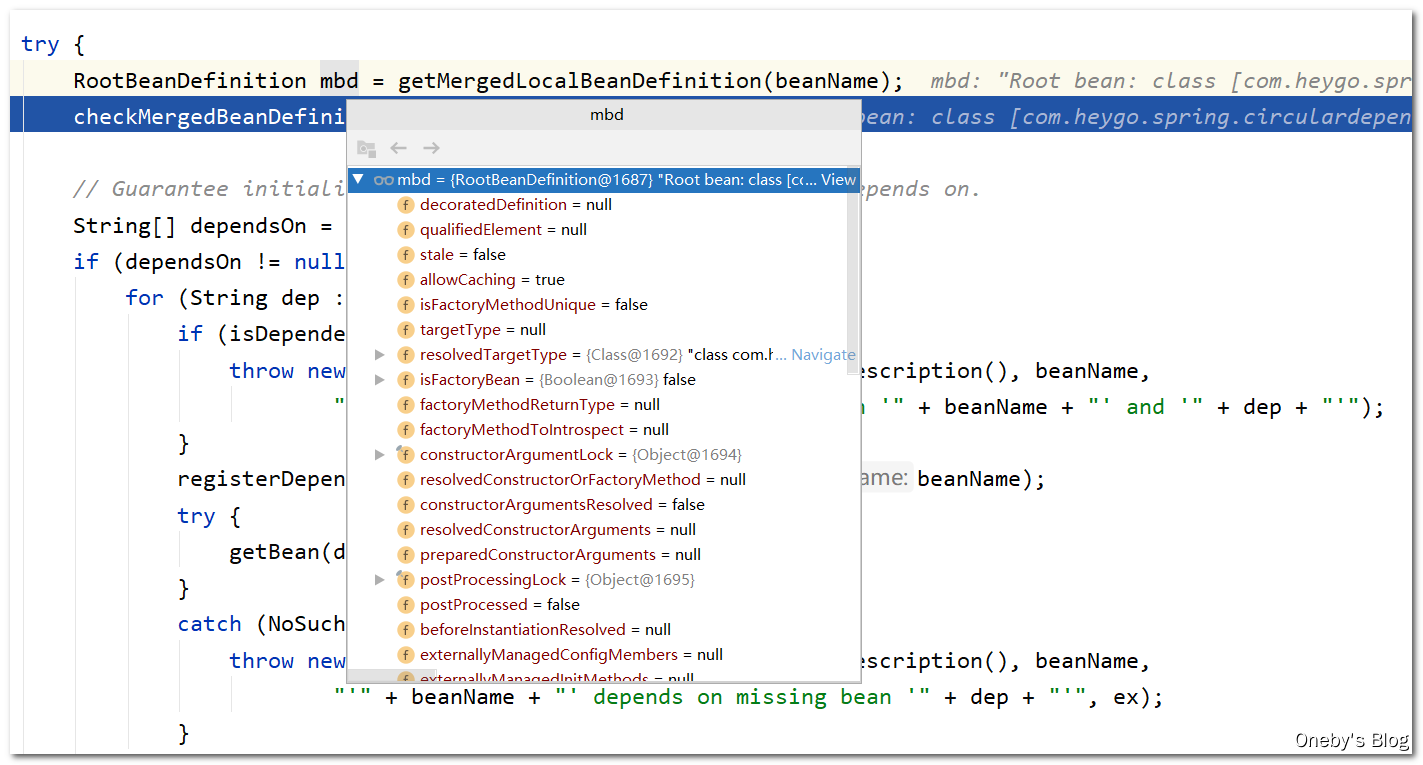Click field icon of externallyManagedConfigMembers
The image size is (1423, 765).
405,655
